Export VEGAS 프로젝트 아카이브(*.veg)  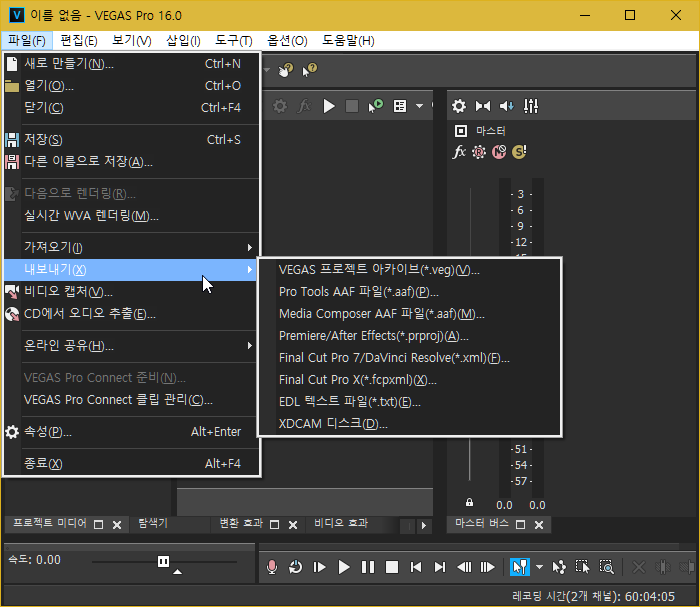[409, 270]
